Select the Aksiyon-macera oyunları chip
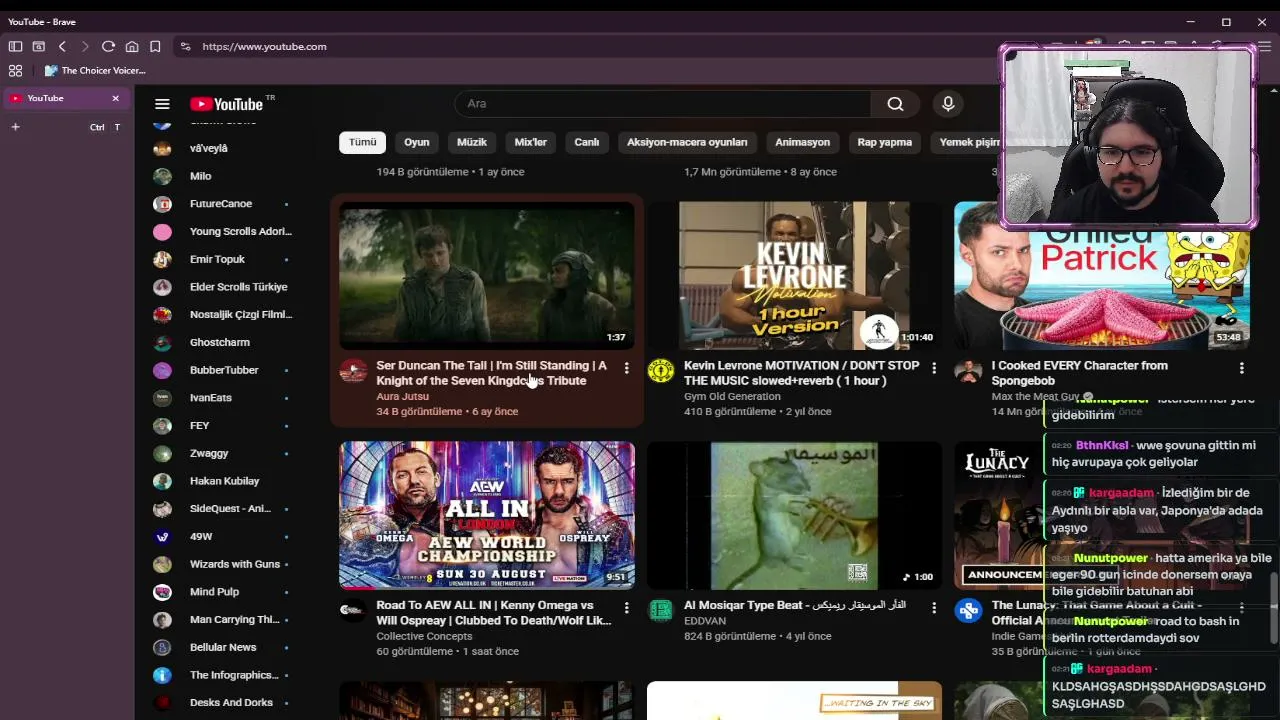 (687, 142)
